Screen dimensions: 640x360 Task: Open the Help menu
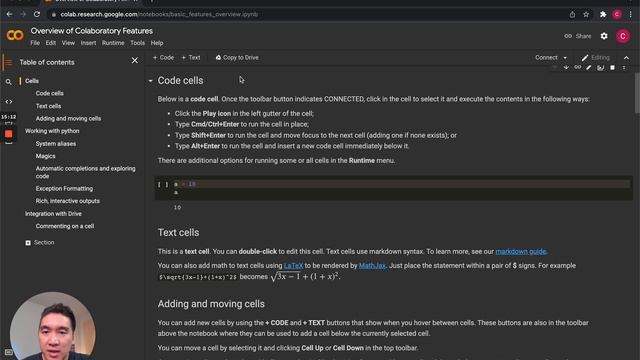[x=157, y=43]
